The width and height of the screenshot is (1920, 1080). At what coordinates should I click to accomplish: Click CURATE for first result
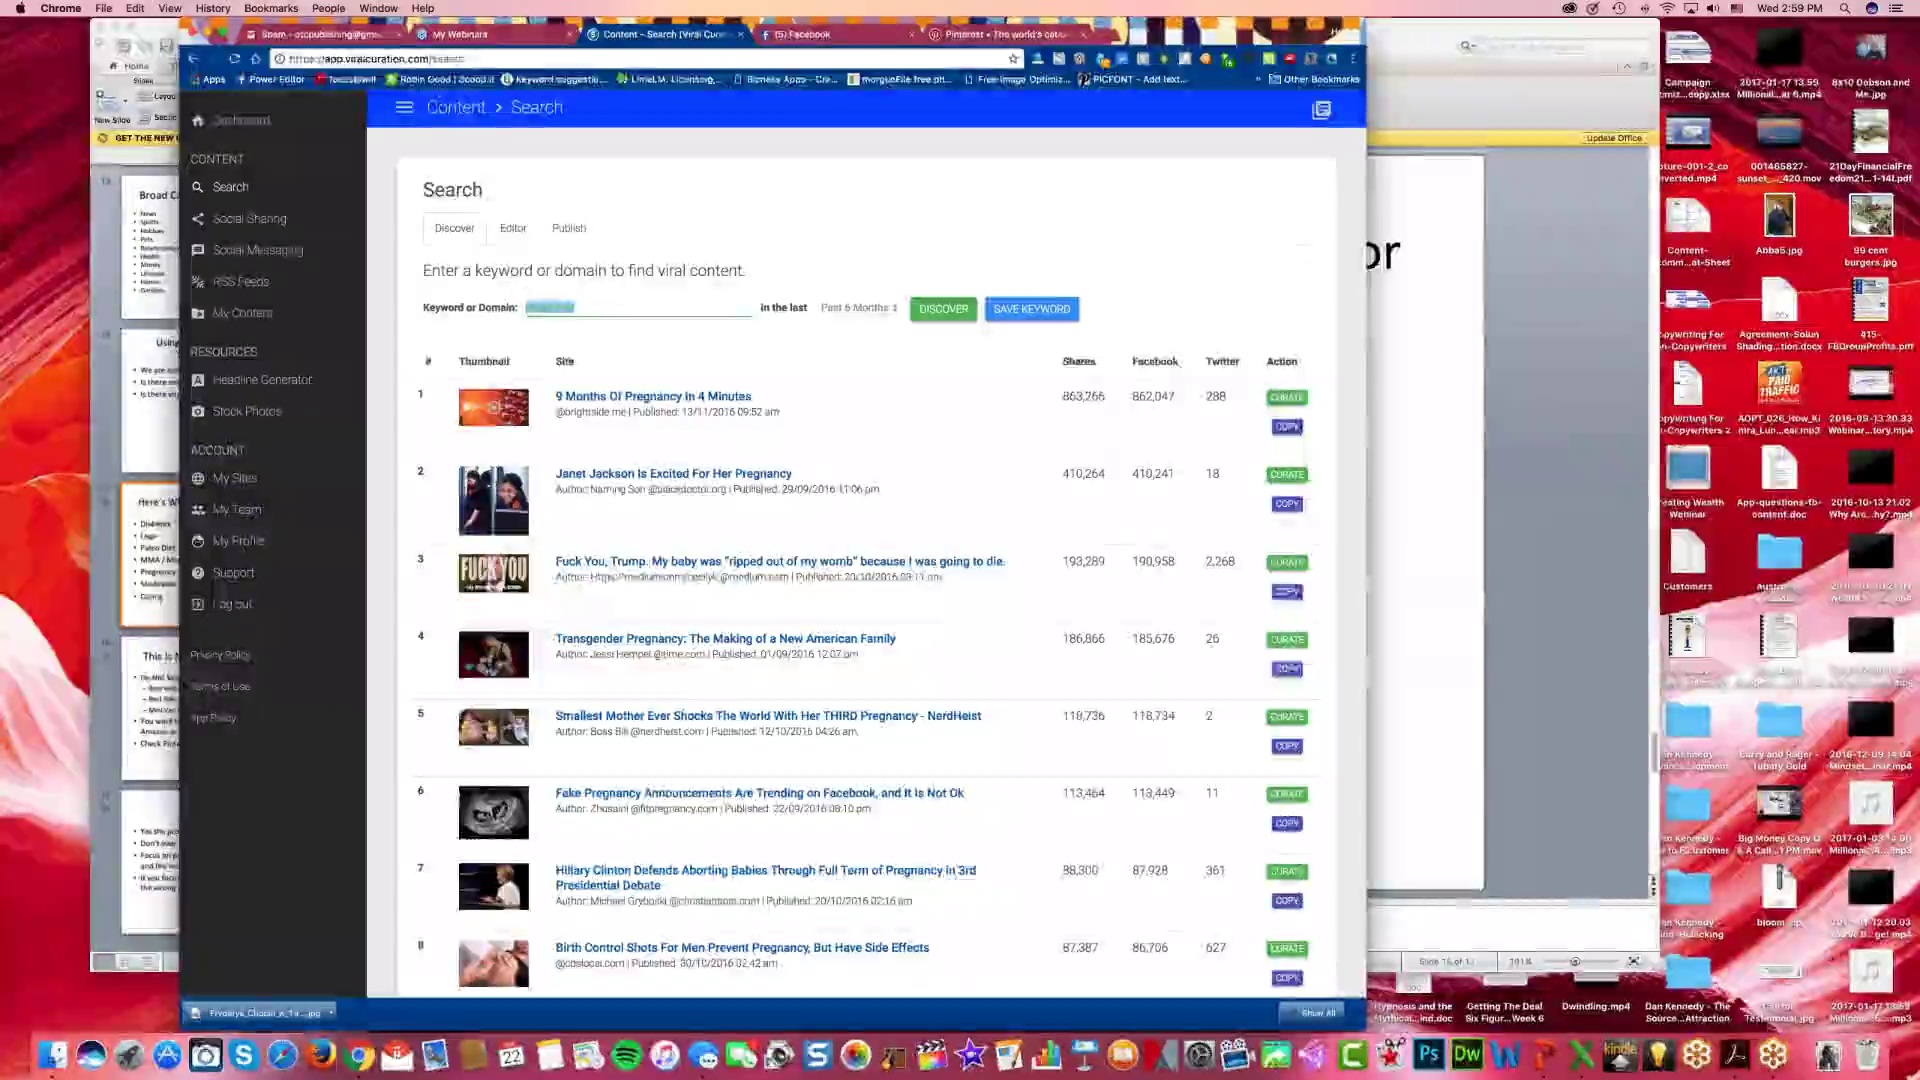1284,396
